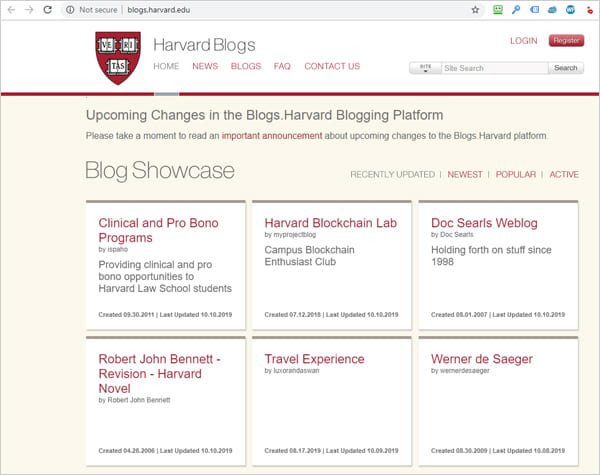Screen dimensions: 600x475
Task: Click author name wernerdesaeger
Action: (x=465, y=371)
